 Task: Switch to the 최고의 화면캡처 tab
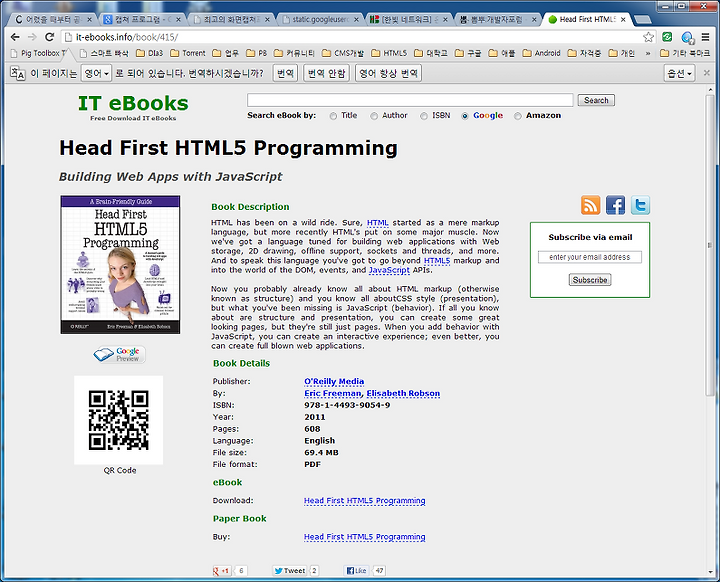[232, 19]
